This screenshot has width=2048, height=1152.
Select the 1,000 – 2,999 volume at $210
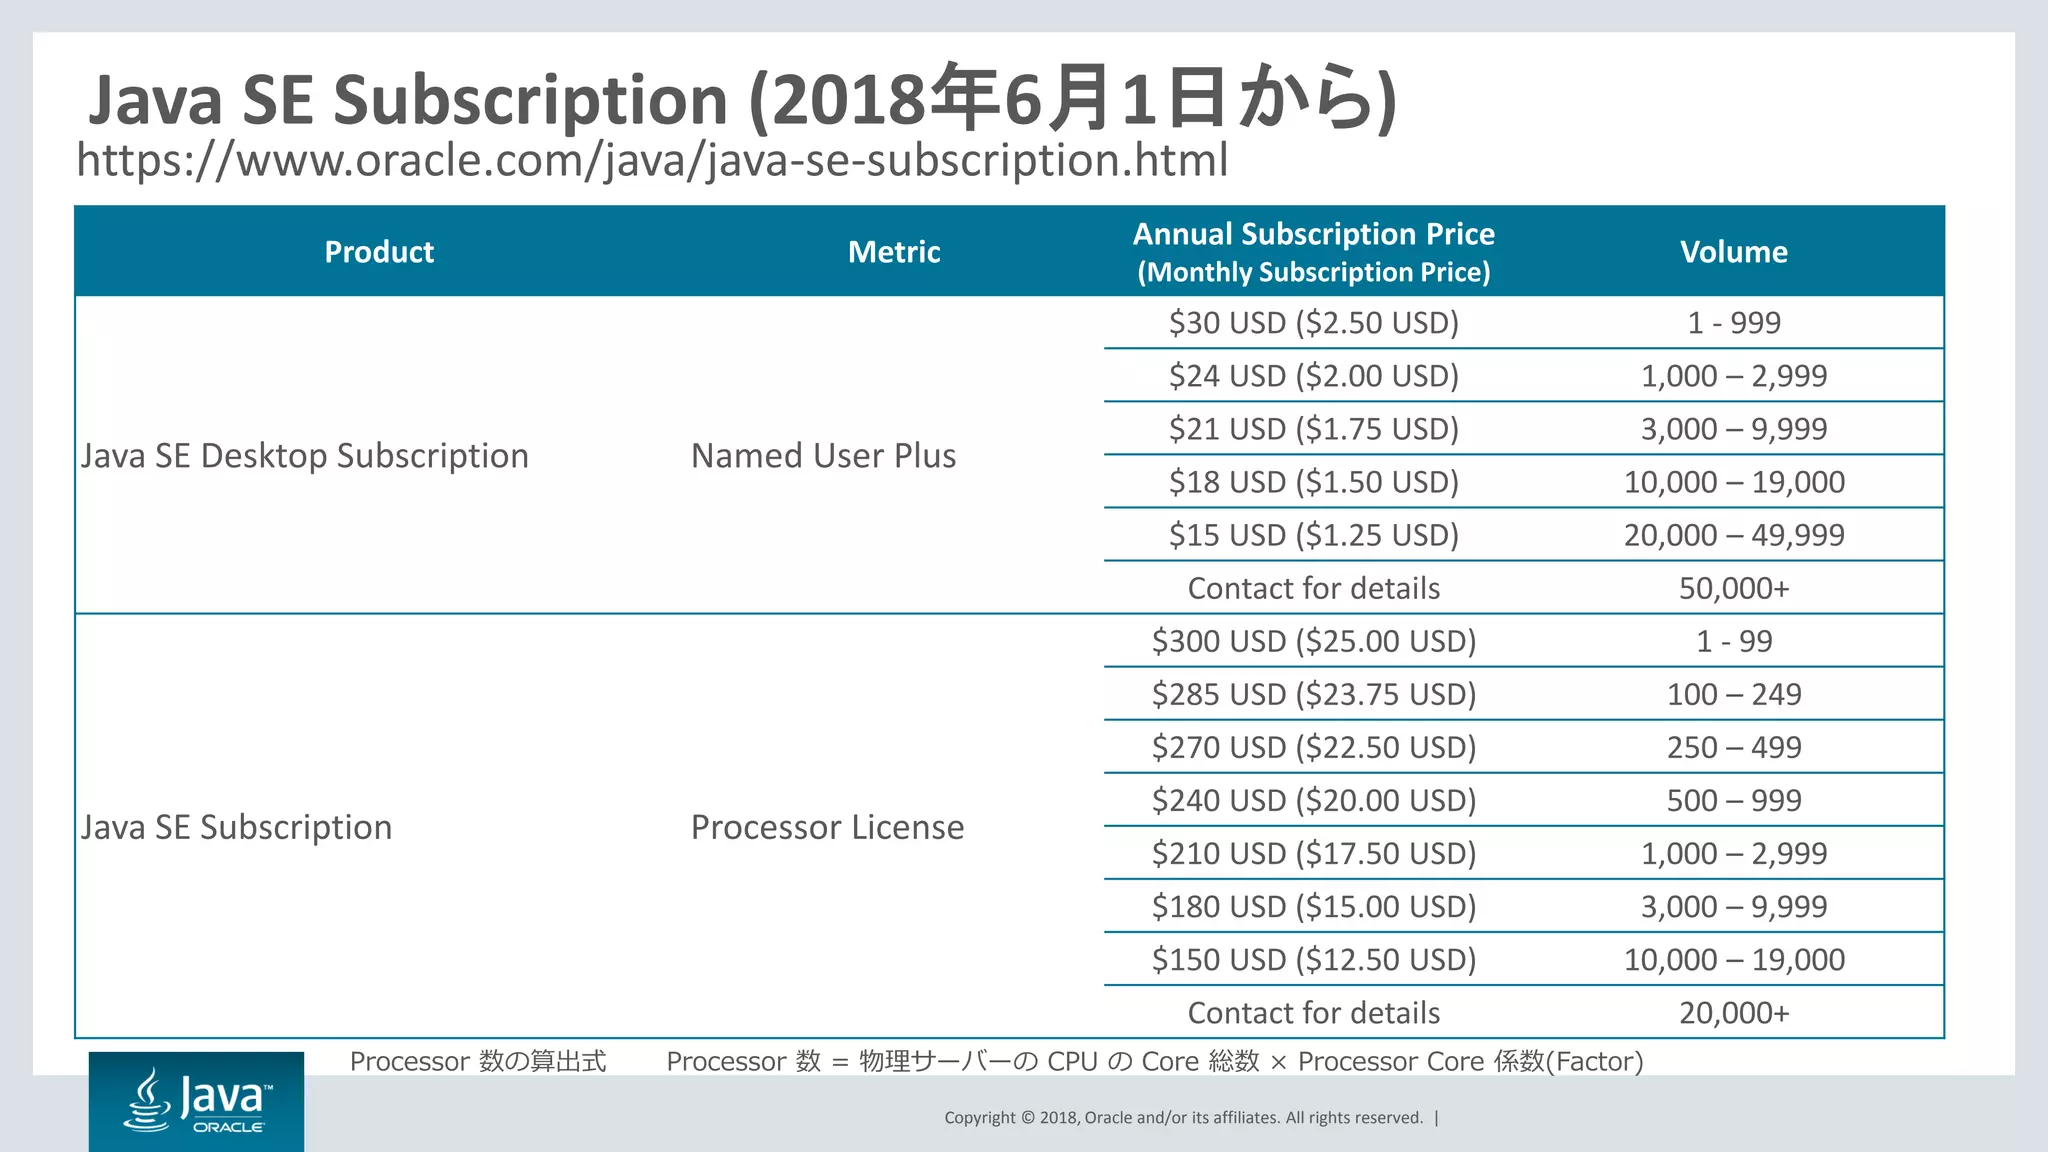click(x=1734, y=852)
